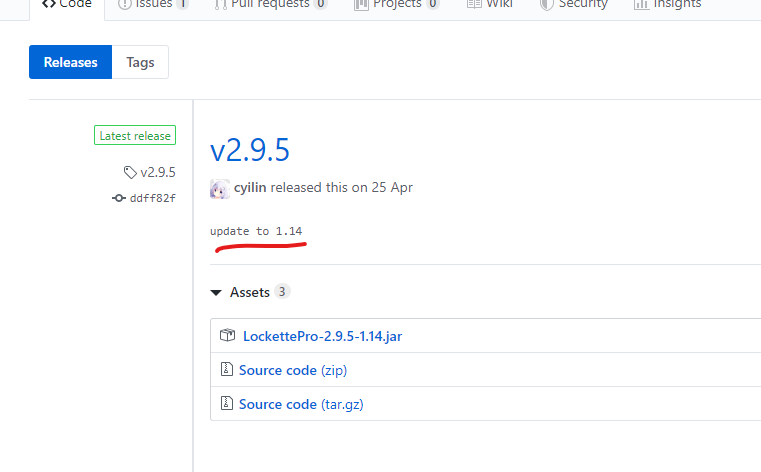761x472 pixels.
Task: Open the Pull requests tab
Action: point(270,4)
